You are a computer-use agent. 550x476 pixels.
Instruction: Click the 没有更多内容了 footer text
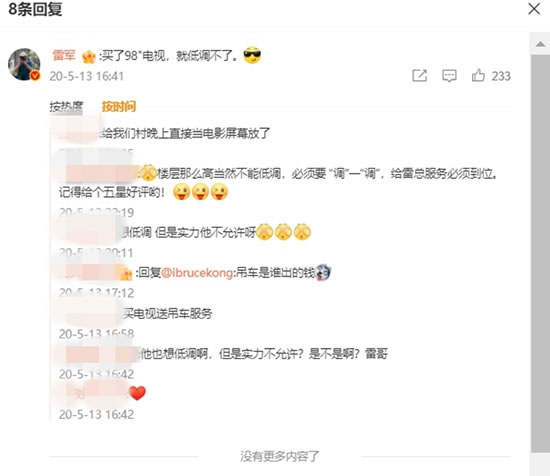[x=280, y=456]
